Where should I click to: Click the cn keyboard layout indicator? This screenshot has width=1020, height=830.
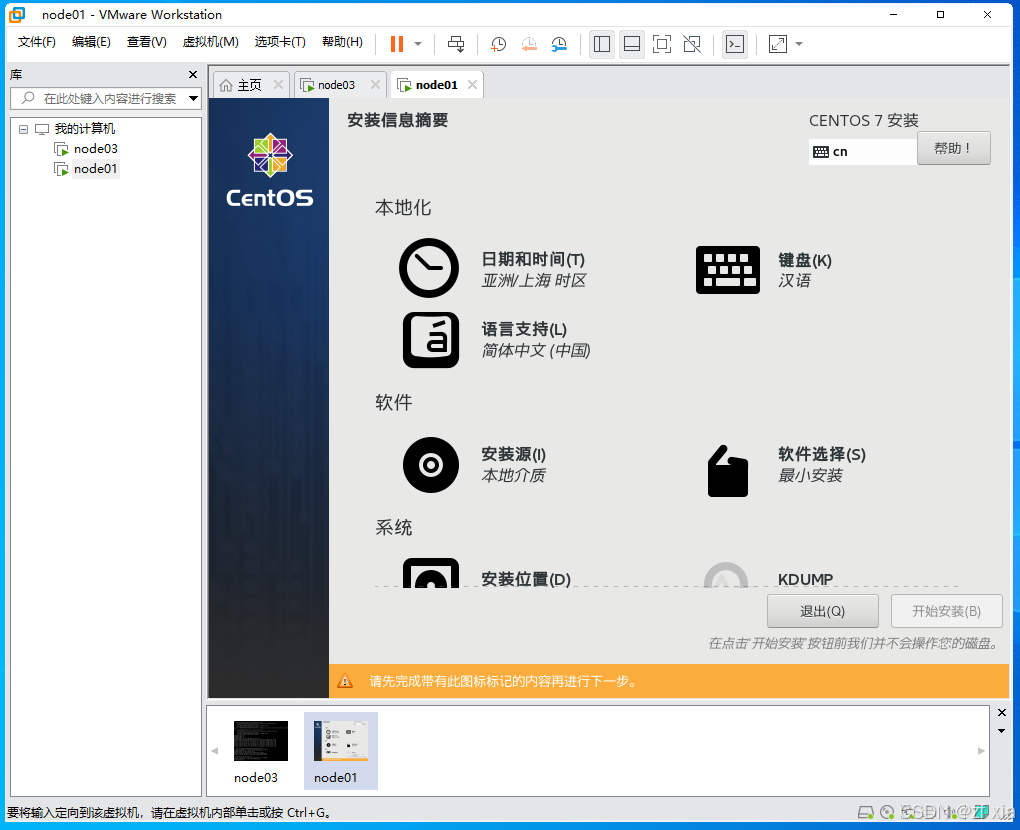coord(863,152)
